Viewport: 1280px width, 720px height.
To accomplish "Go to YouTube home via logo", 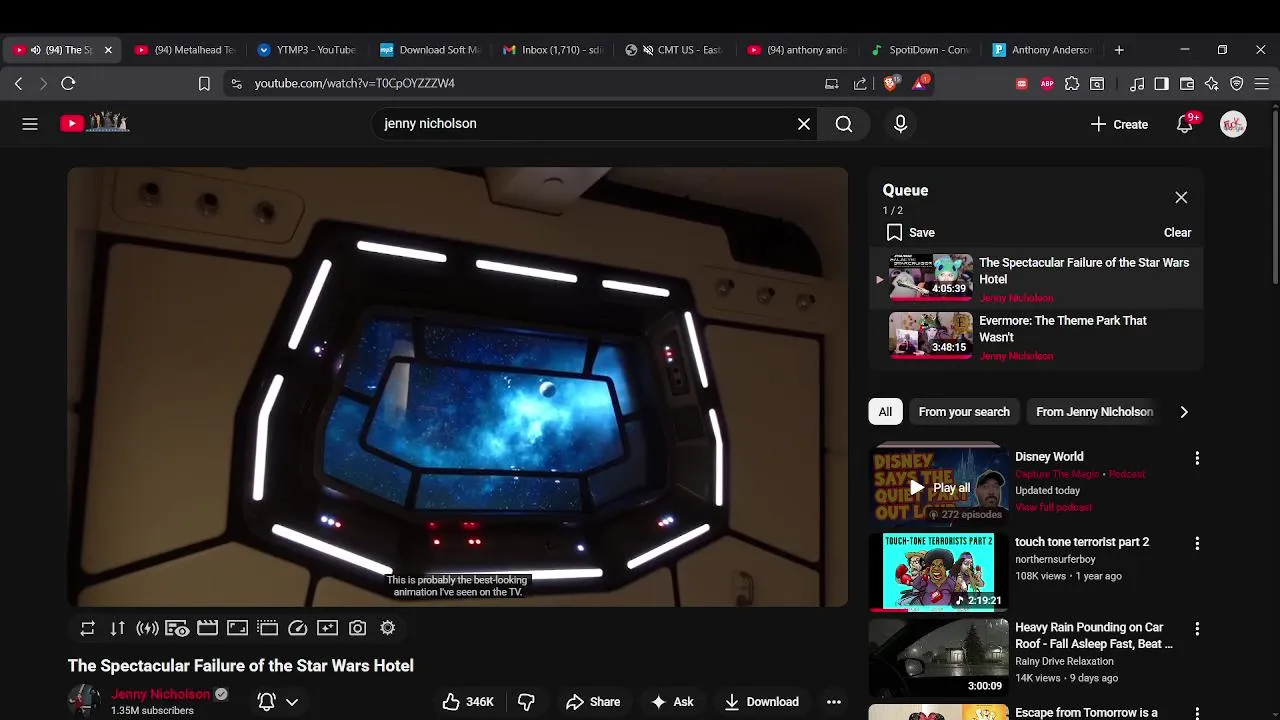I will click(95, 123).
